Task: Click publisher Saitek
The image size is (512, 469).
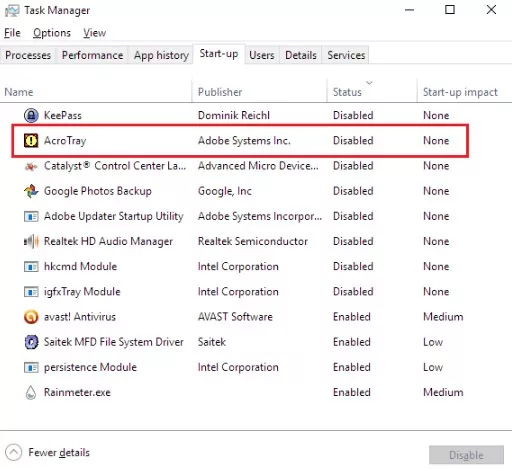Action: 212,342
